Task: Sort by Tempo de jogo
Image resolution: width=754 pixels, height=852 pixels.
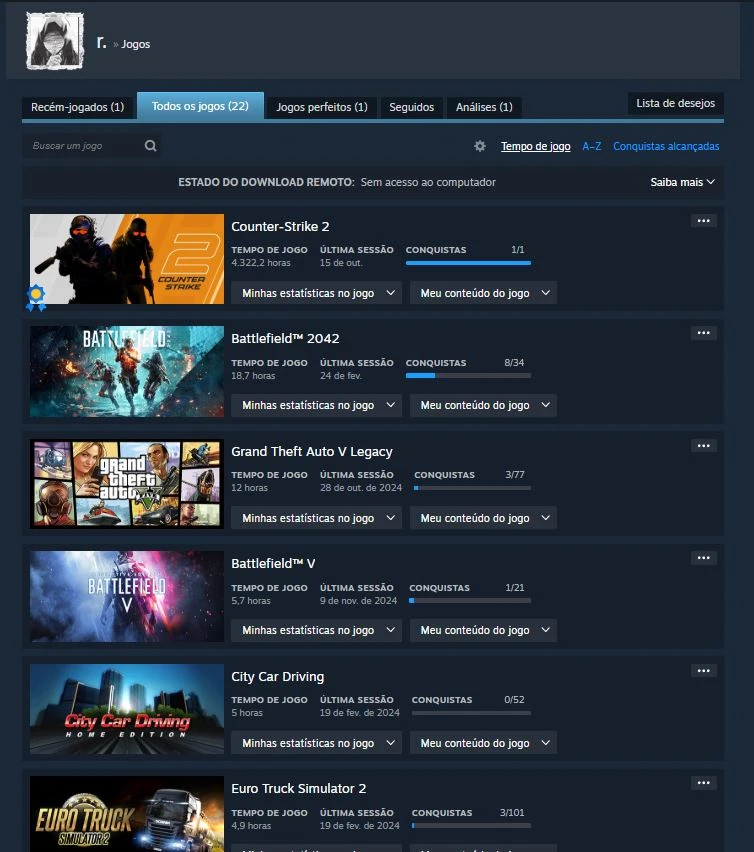Action: [536, 146]
